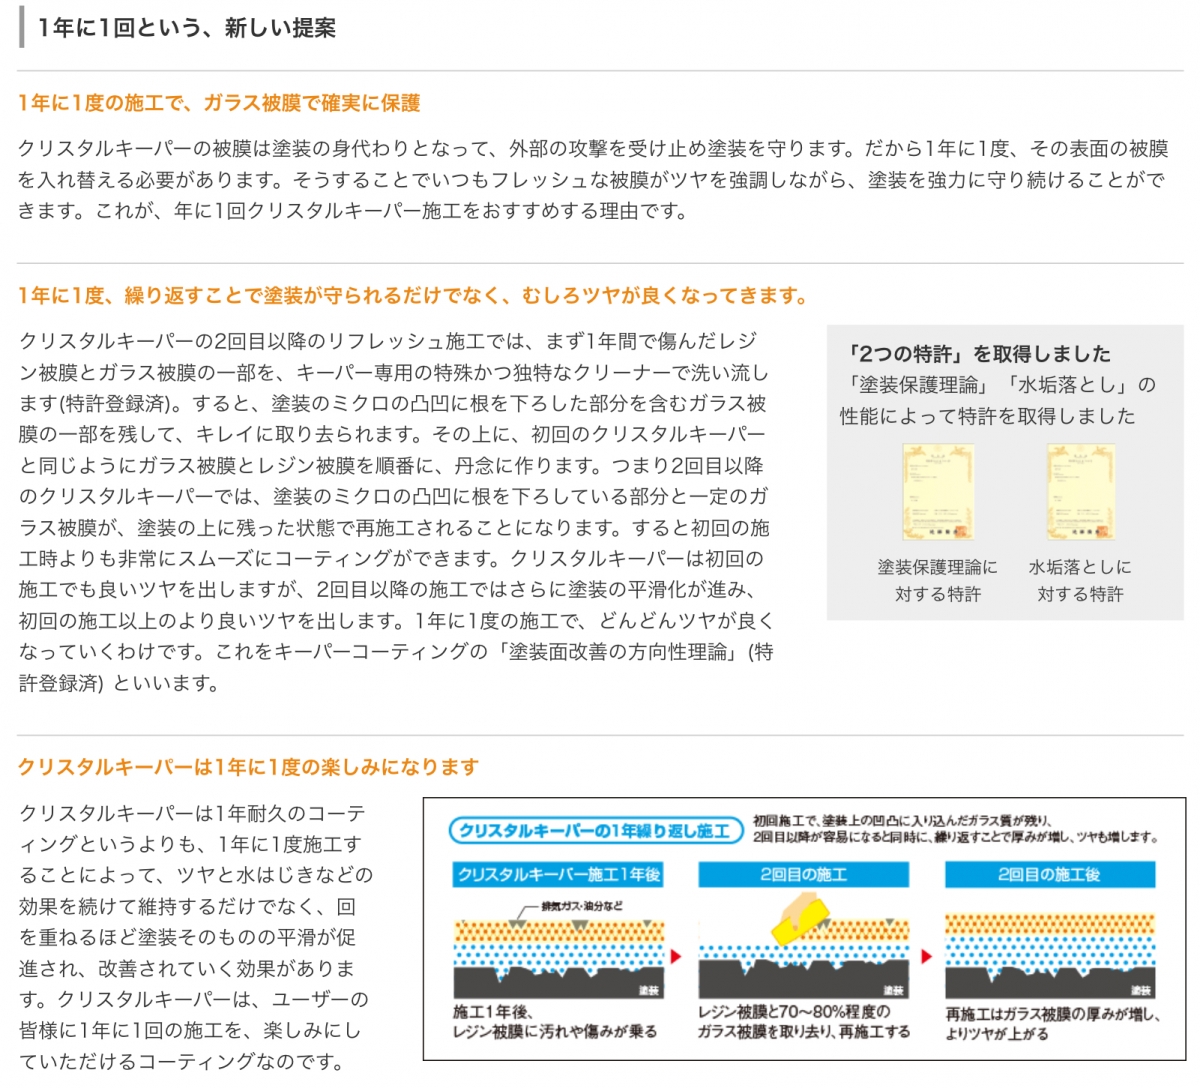Viewport: 1200px width, 1088px height.
Task: Click the red arrow before the 2回目の施工後 diagram
Action: pyautogui.click(x=925, y=957)
